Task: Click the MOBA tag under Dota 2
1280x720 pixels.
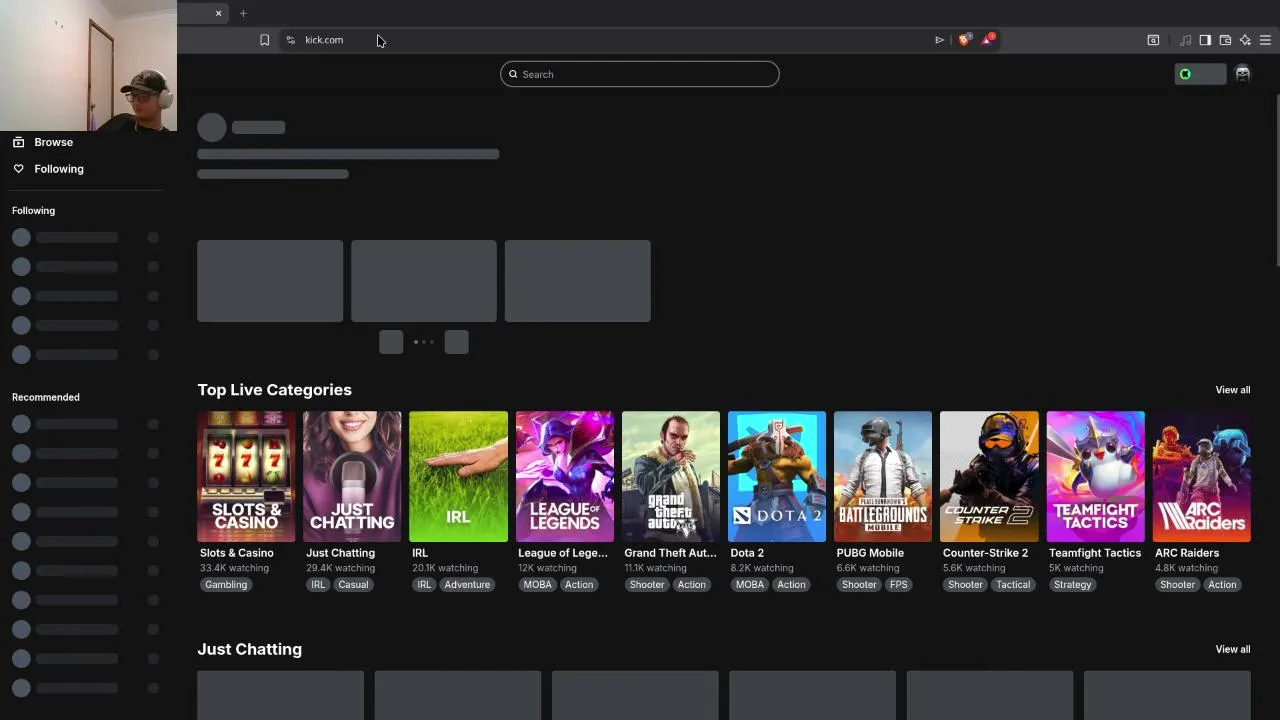Action: tap(749, 585)
